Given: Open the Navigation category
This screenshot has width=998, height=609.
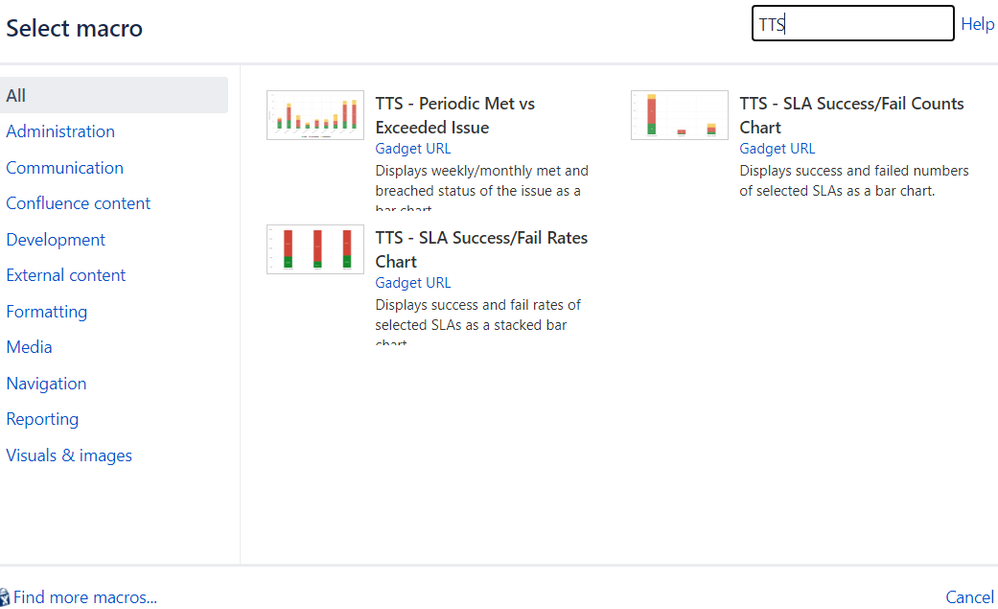Looking at the screenshot, I should [46, 384].
